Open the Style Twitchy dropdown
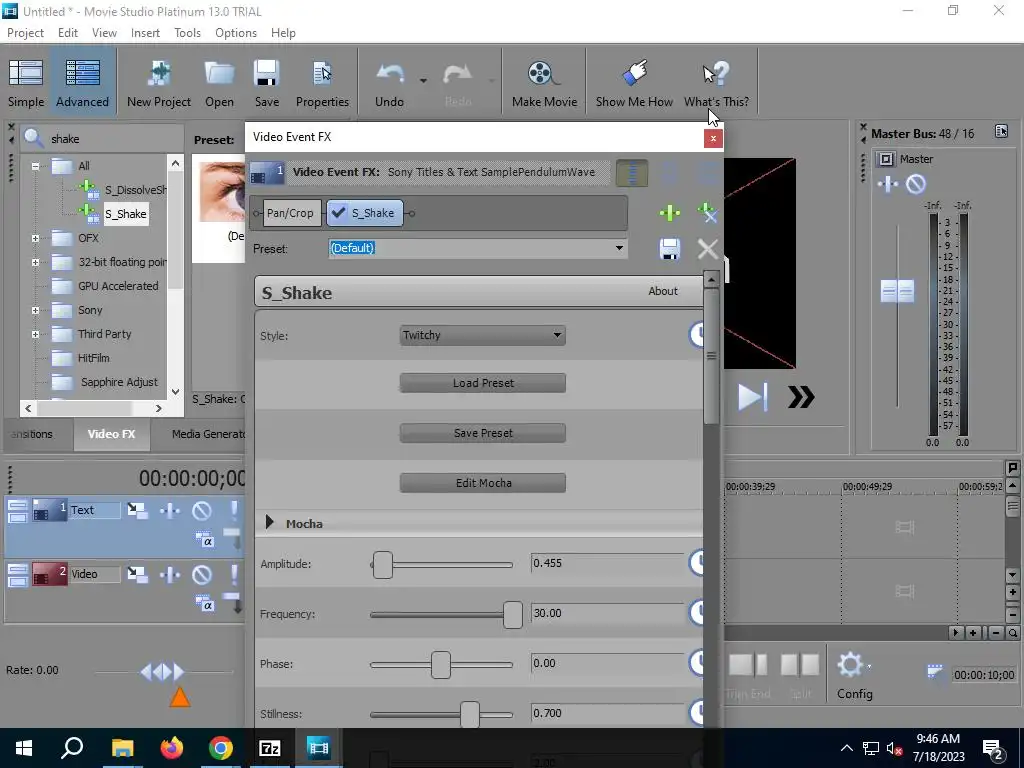The width and height of the screenshot is (1024, 768). pos(483,335)
